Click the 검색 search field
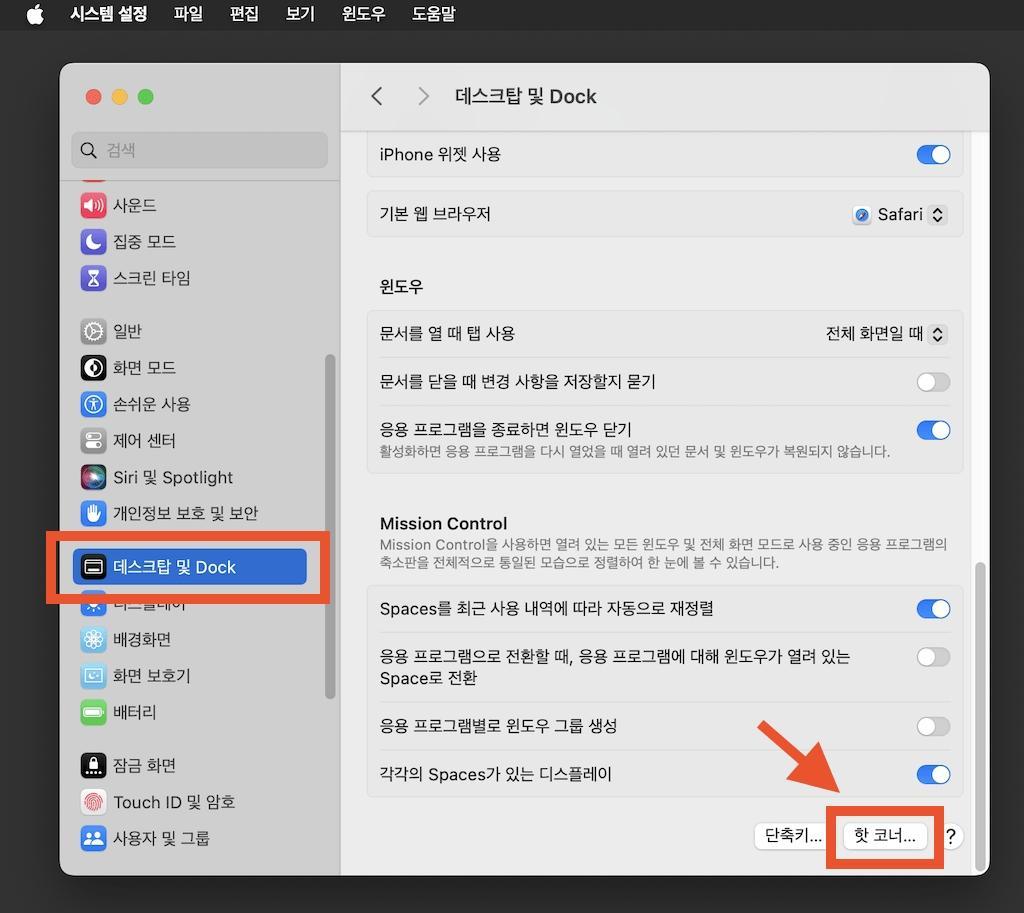Viewport: 1024px width, 913px height. point(200,150)
